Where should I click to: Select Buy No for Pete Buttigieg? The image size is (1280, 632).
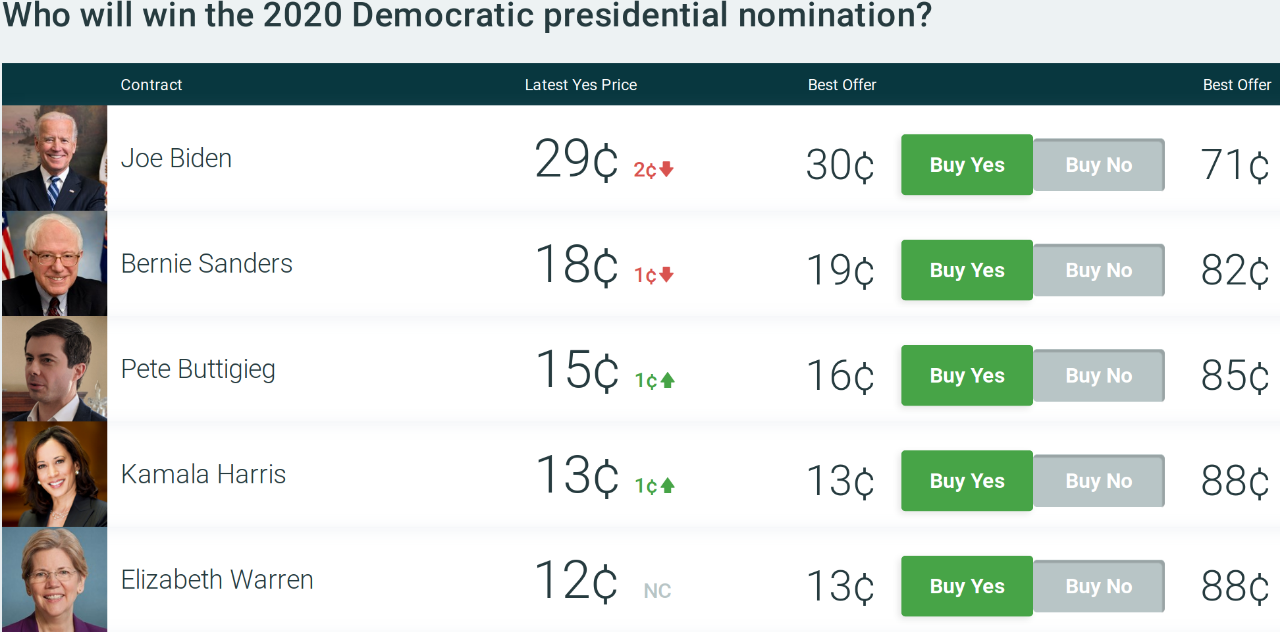pos(1098,376)
